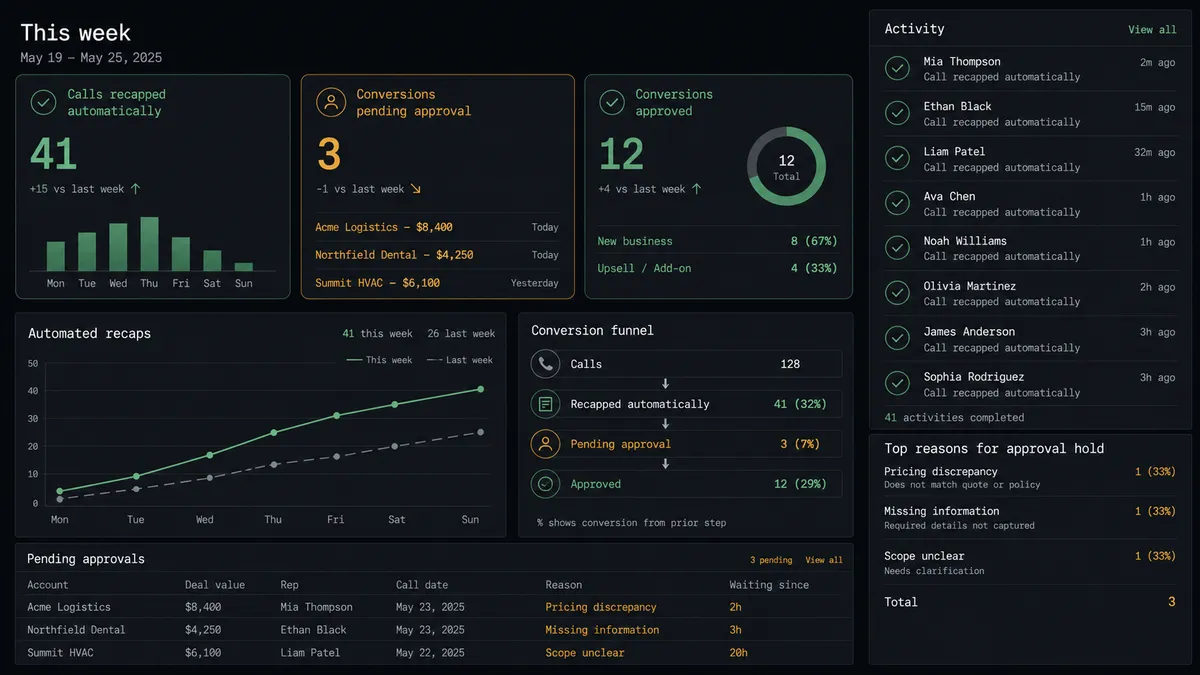Click the down-right arrow beside -1 vs last week
1200x675 pixels.
point(416,189)
